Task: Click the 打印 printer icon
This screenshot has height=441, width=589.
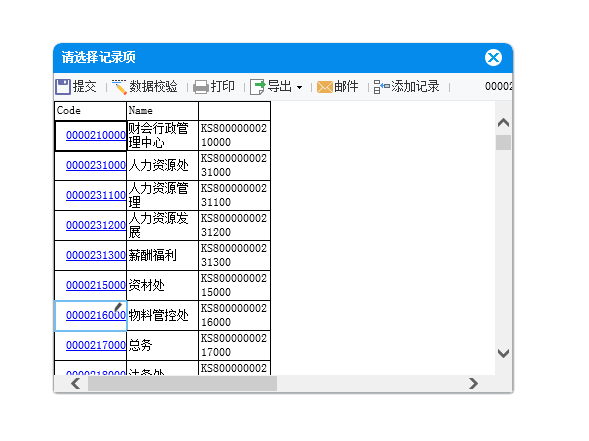Action: point(201,87)
